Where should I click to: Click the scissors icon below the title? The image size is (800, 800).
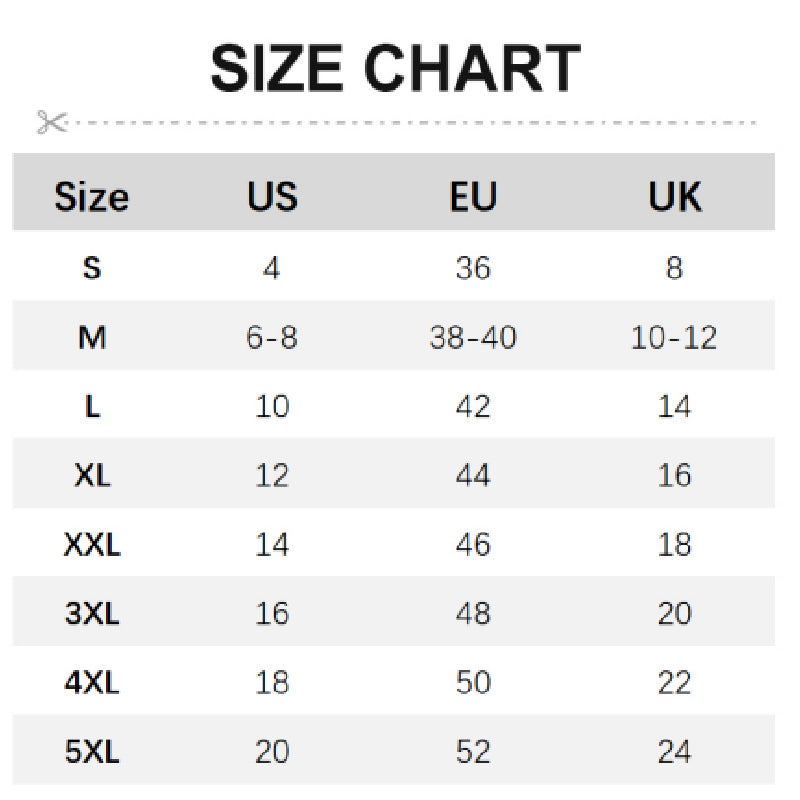[x=52, y=122]
